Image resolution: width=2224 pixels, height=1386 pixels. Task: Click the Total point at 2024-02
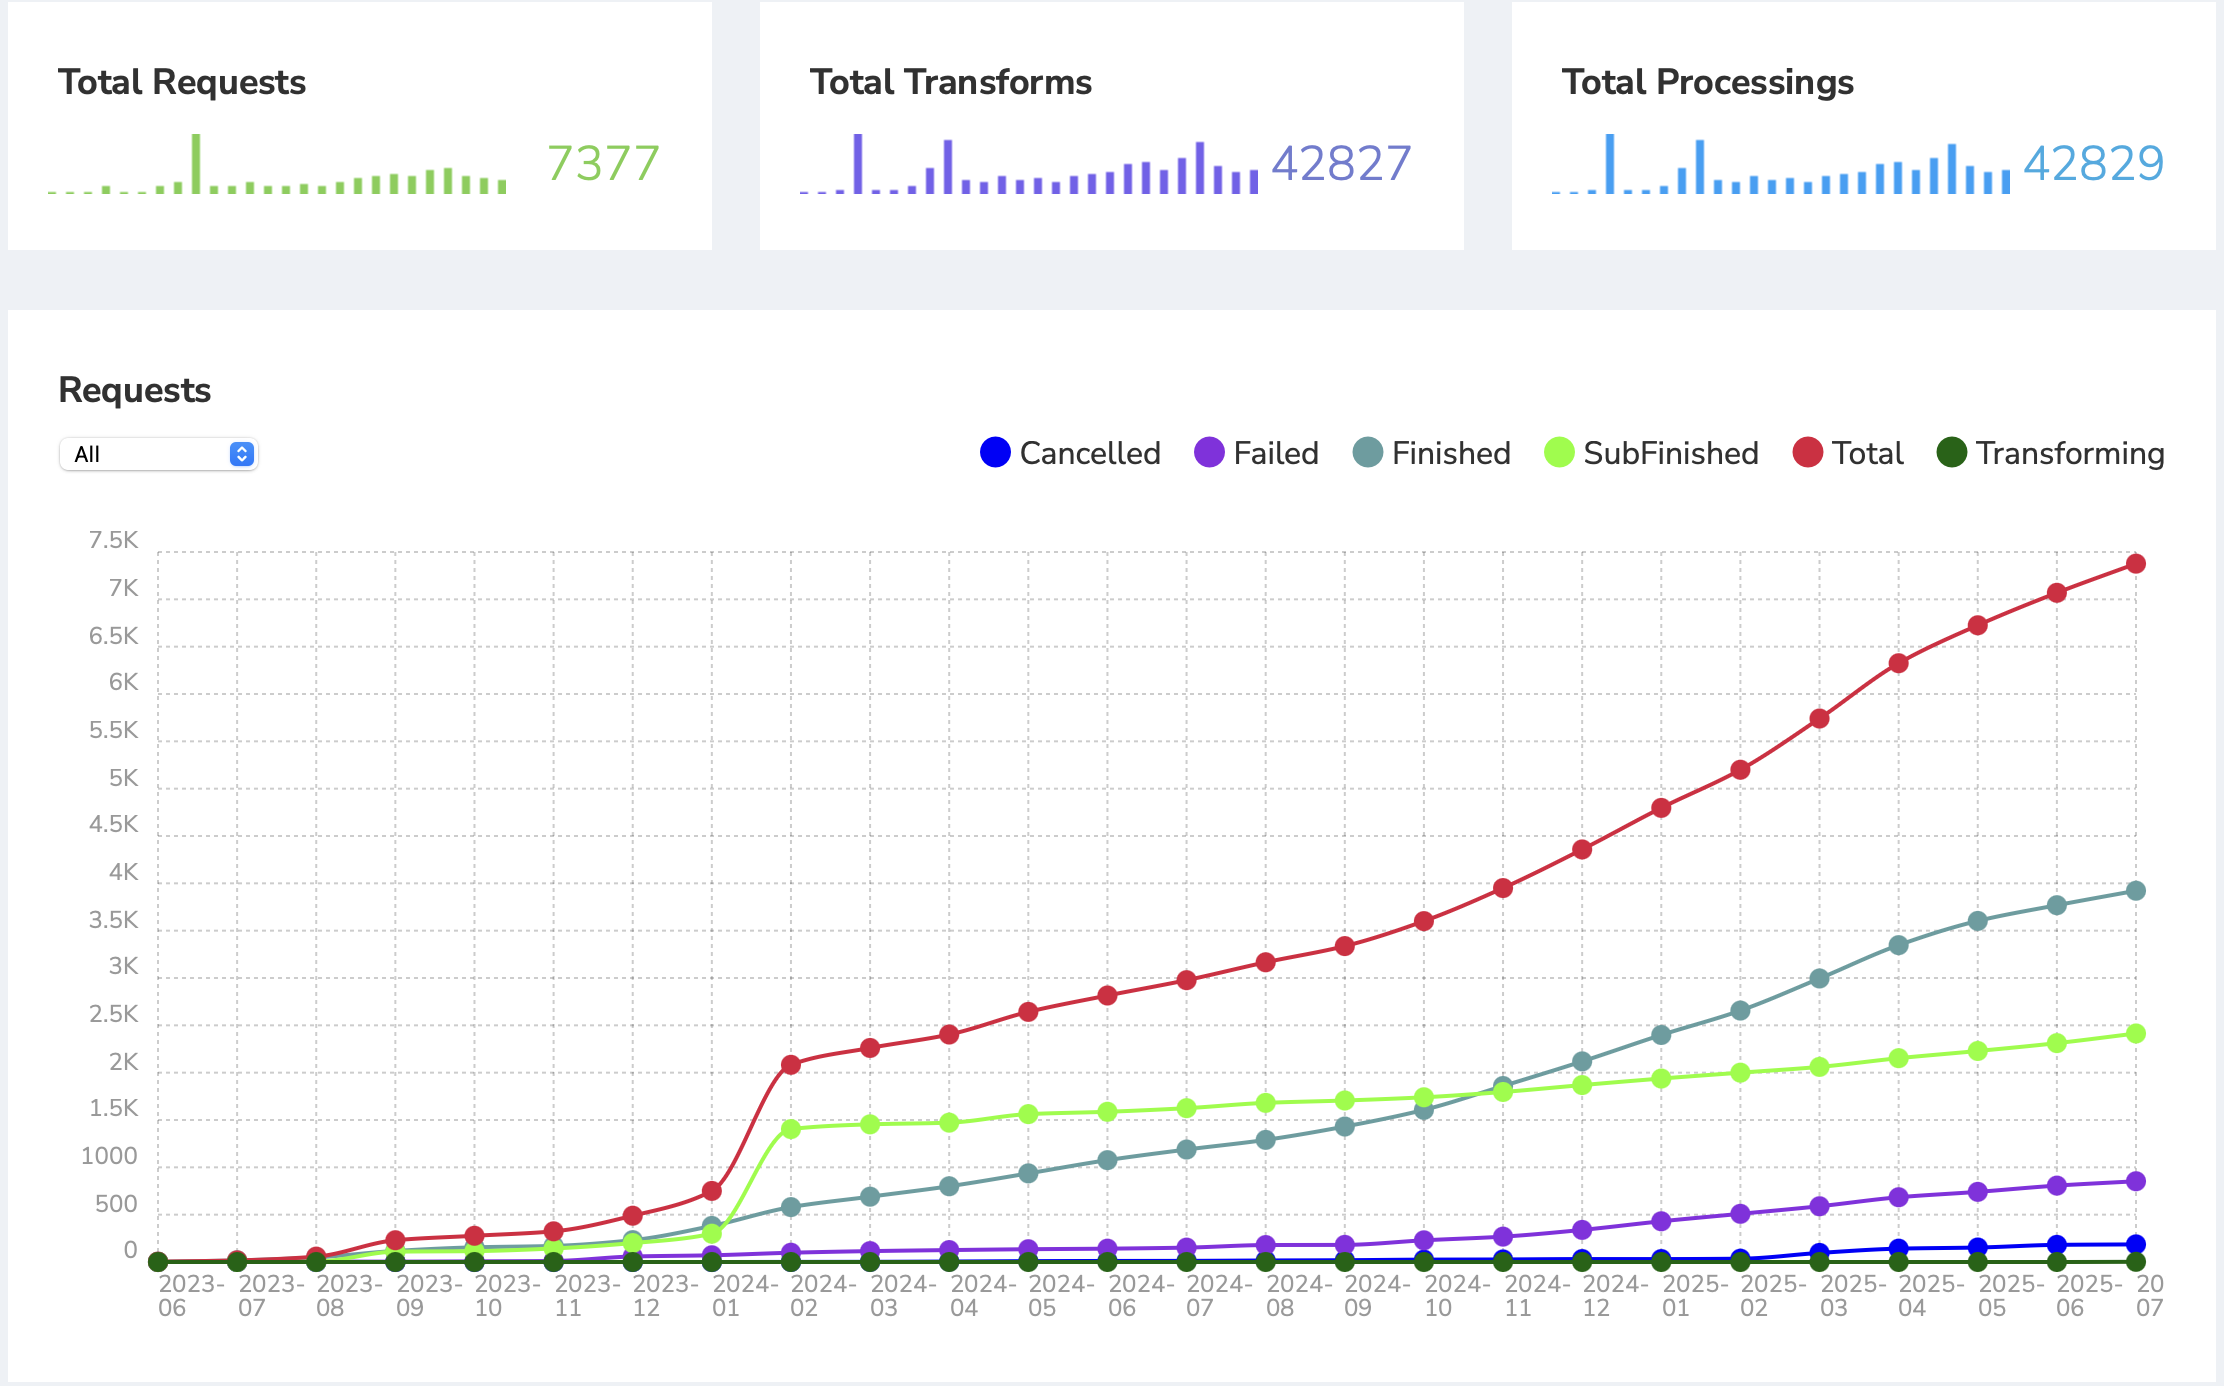pos(791,1064)
